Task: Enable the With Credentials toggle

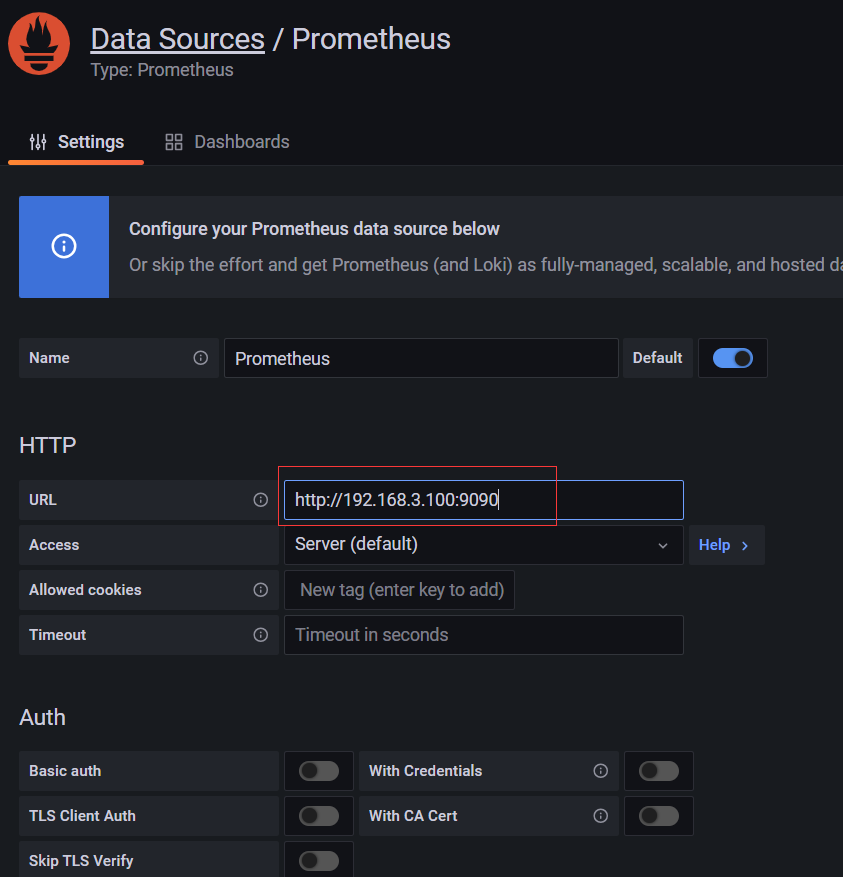Action: click(659, 771)
